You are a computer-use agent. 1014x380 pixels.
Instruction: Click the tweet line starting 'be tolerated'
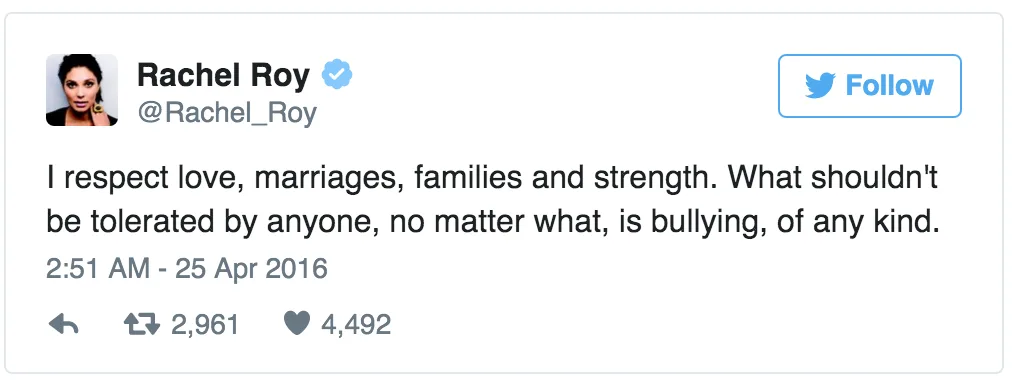(x=492, y=224)
